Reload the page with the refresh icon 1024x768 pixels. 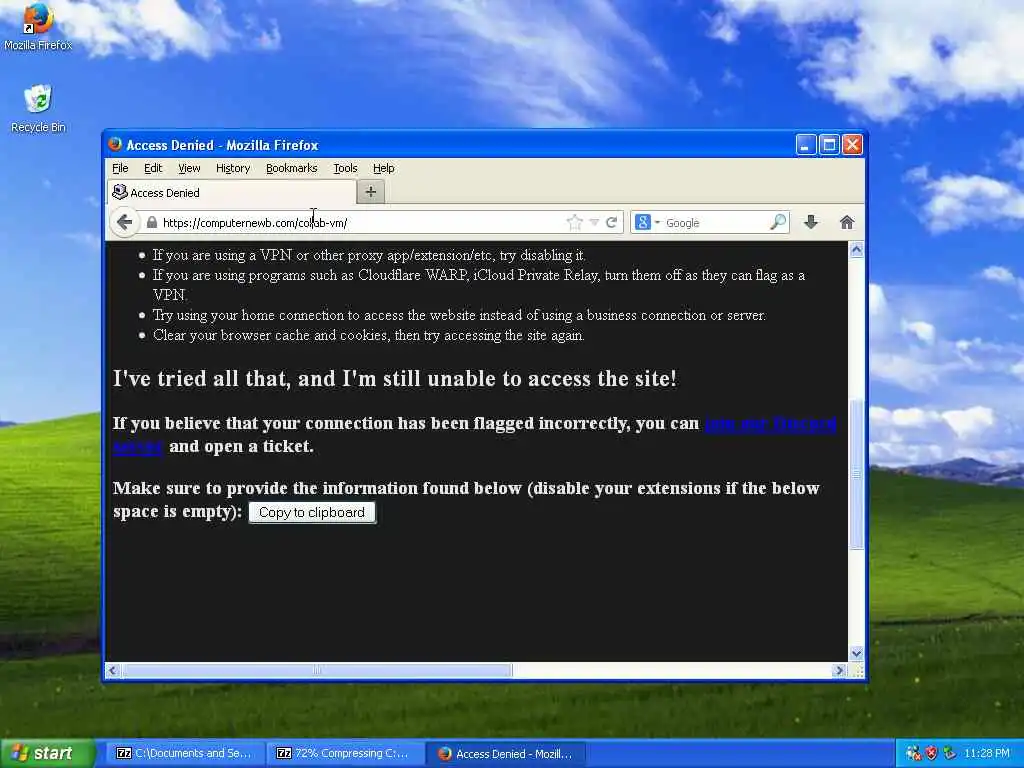point(611,223)
